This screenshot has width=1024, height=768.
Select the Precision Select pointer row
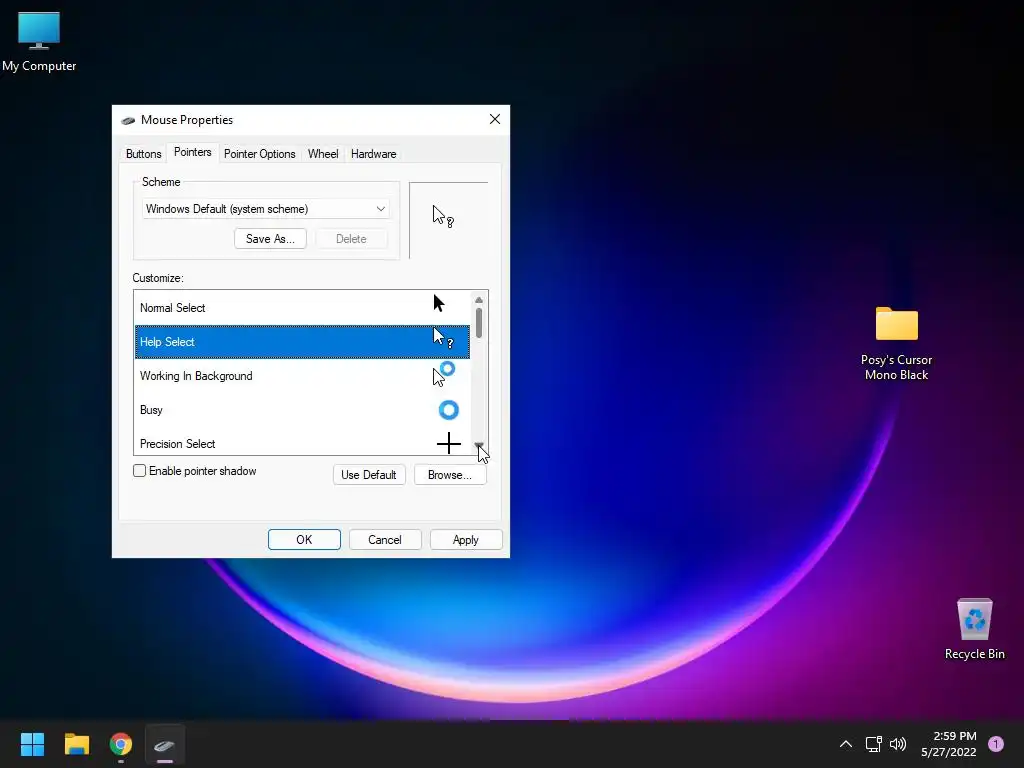(302, 442)
